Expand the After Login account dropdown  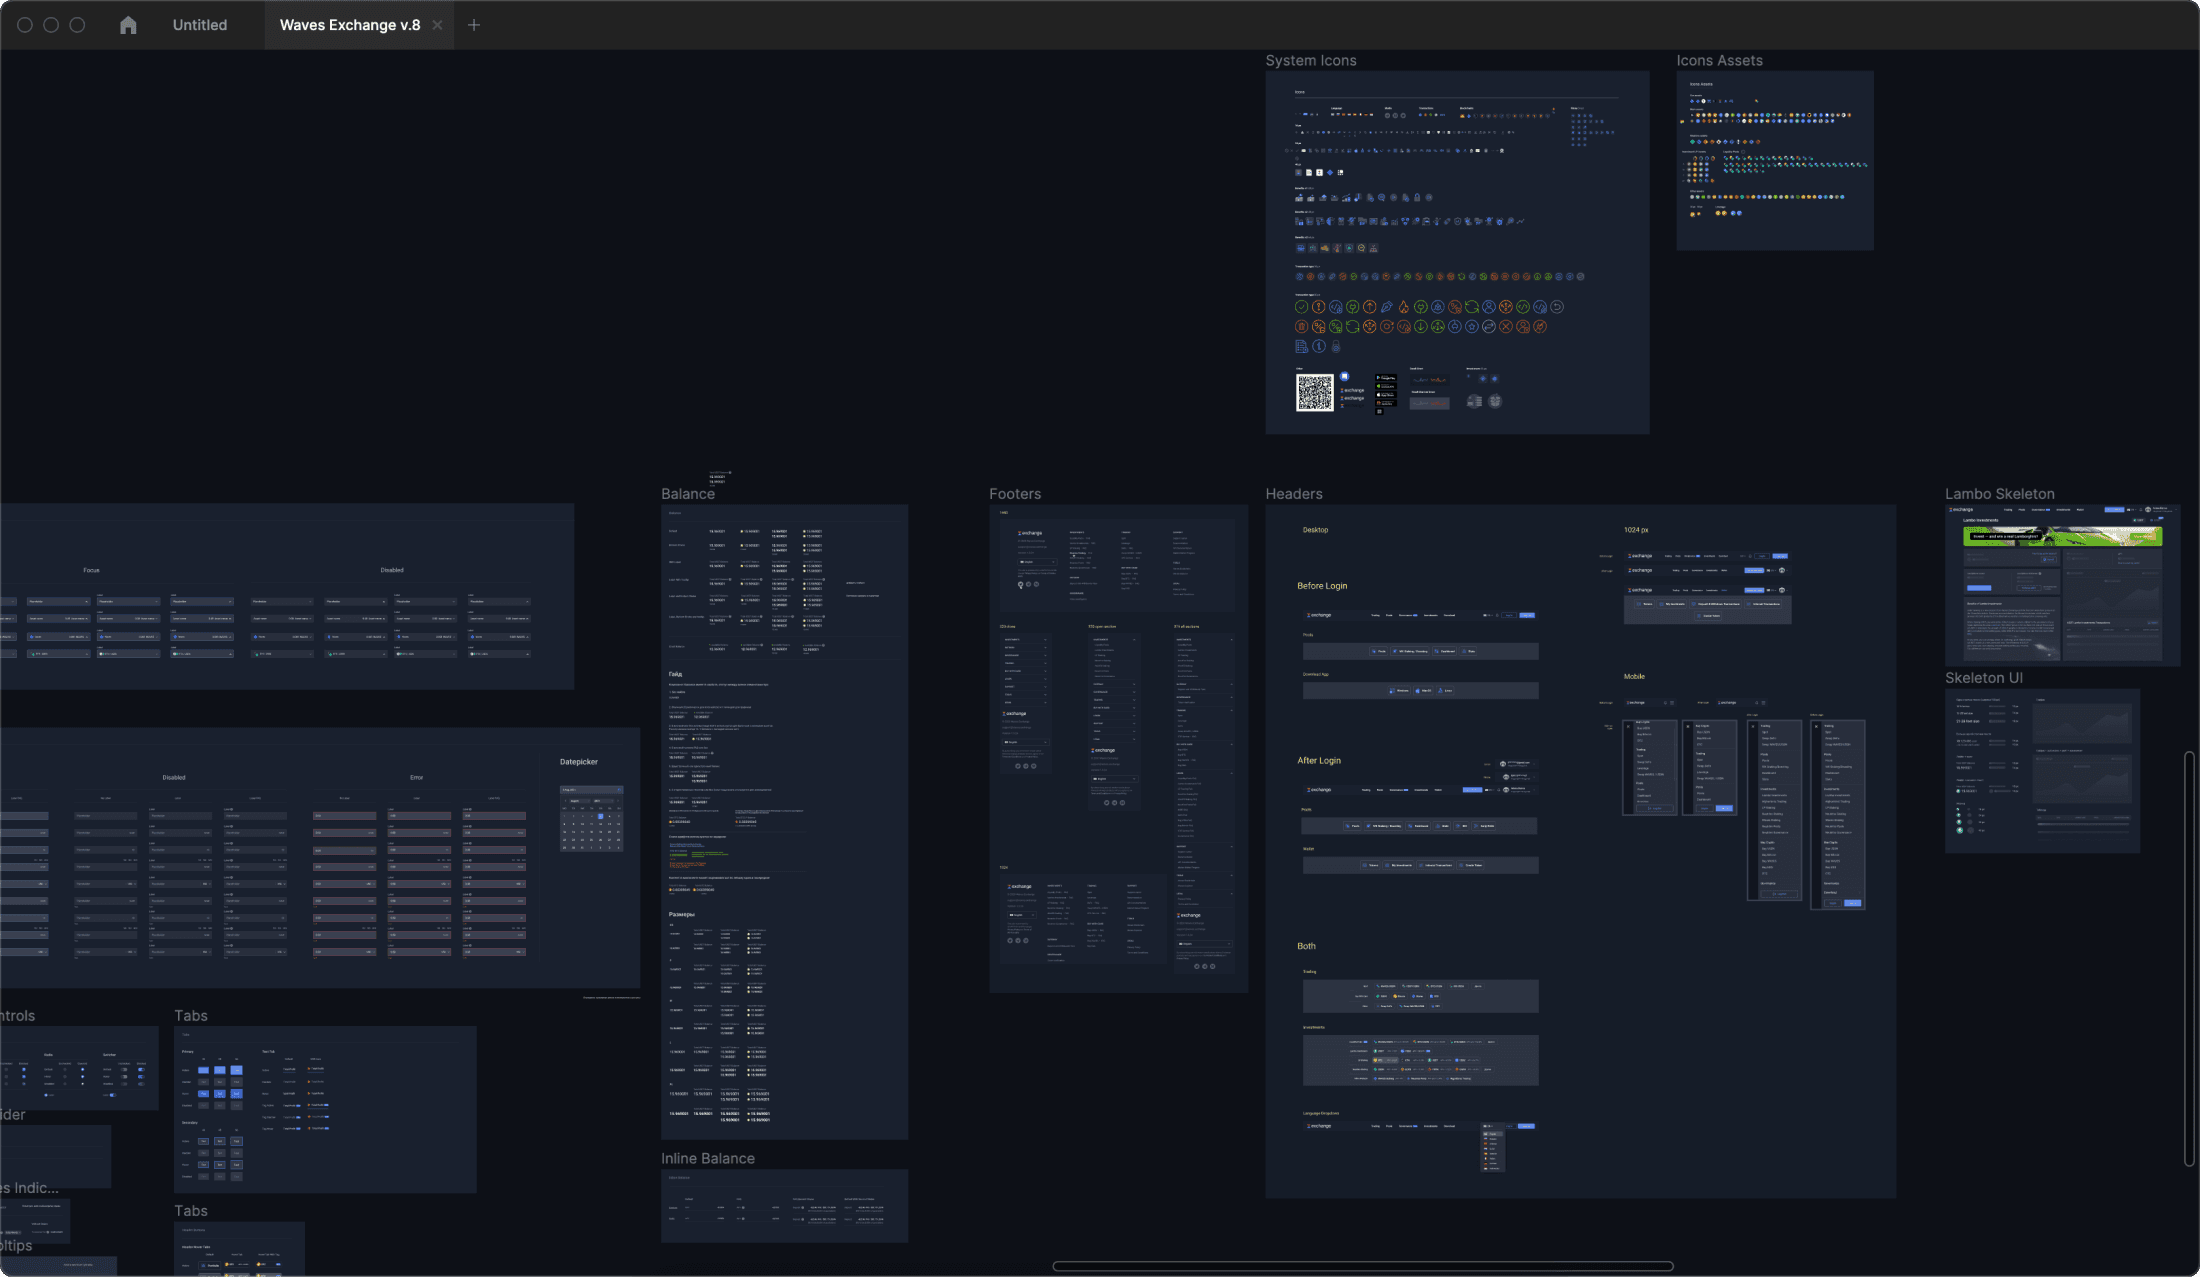(x=1518, y=790)
